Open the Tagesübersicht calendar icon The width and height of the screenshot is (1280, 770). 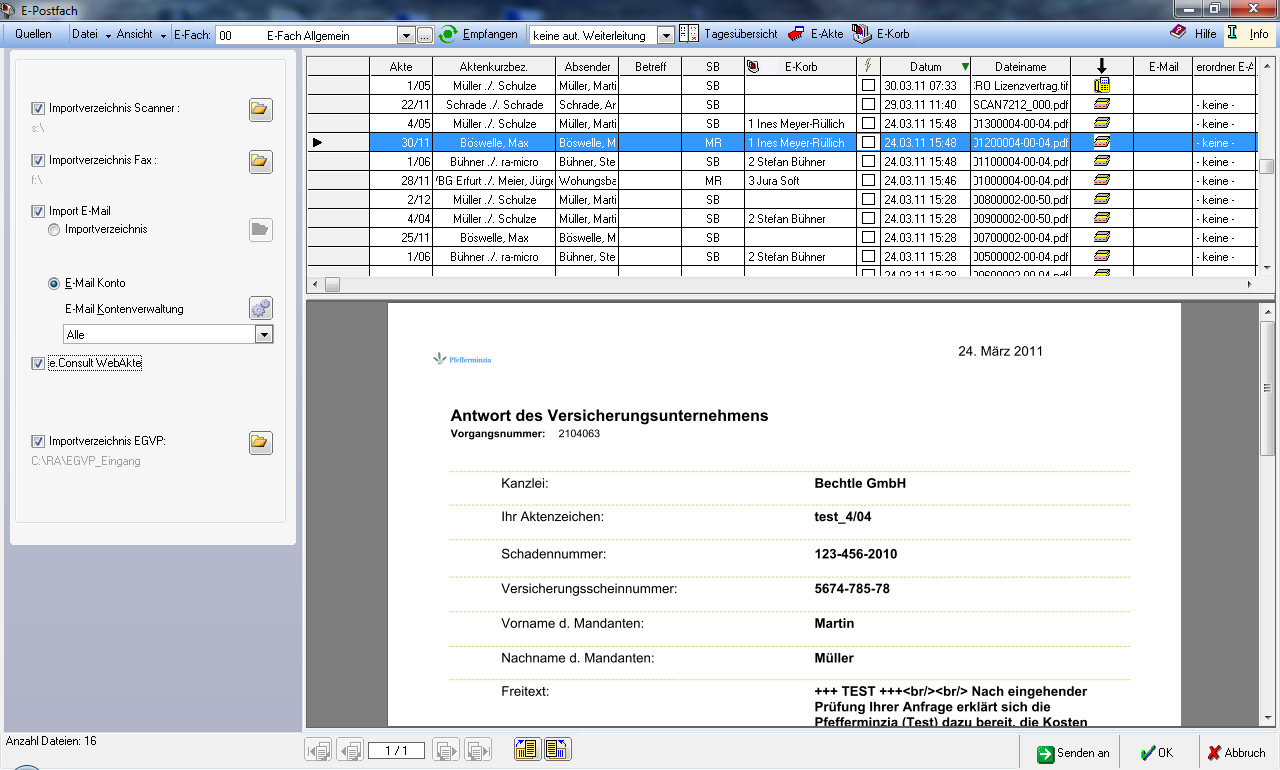(x=689, y=34)
